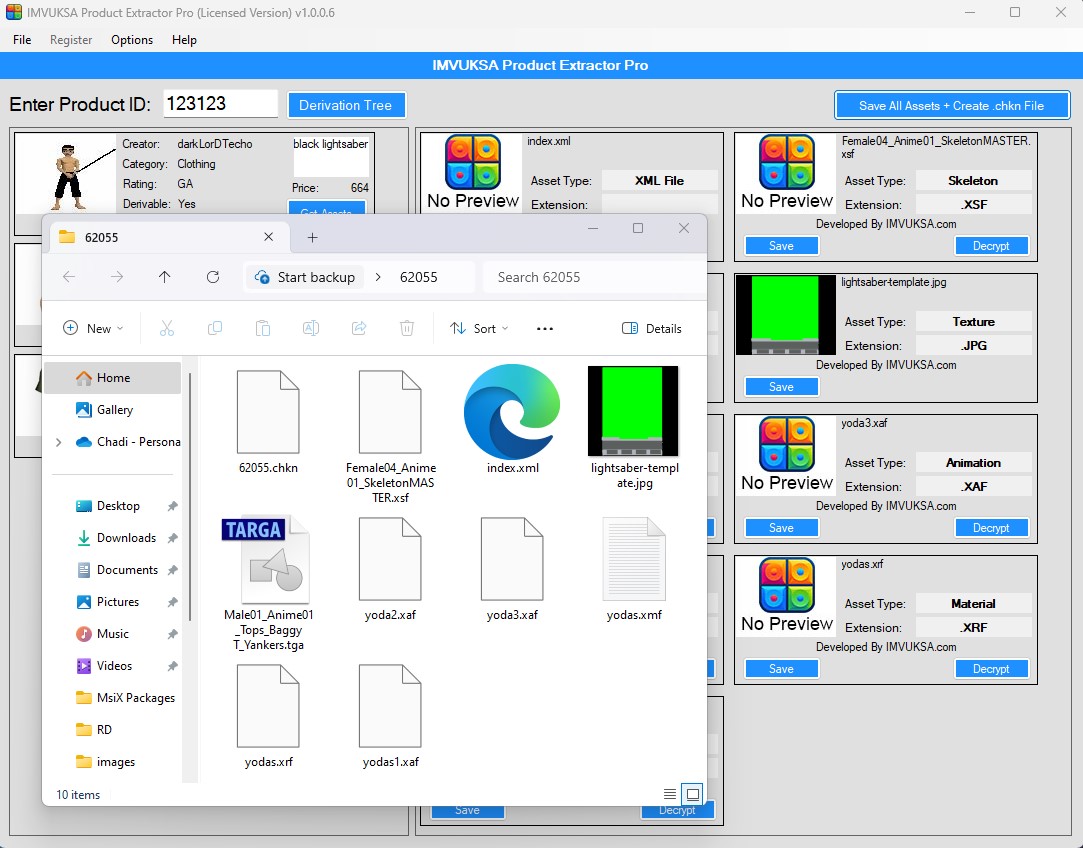The height and width of the screenshot is (848, 1083).
Task: Click the Copy icon in Explorer toolbar
Action: coord(215,329)
